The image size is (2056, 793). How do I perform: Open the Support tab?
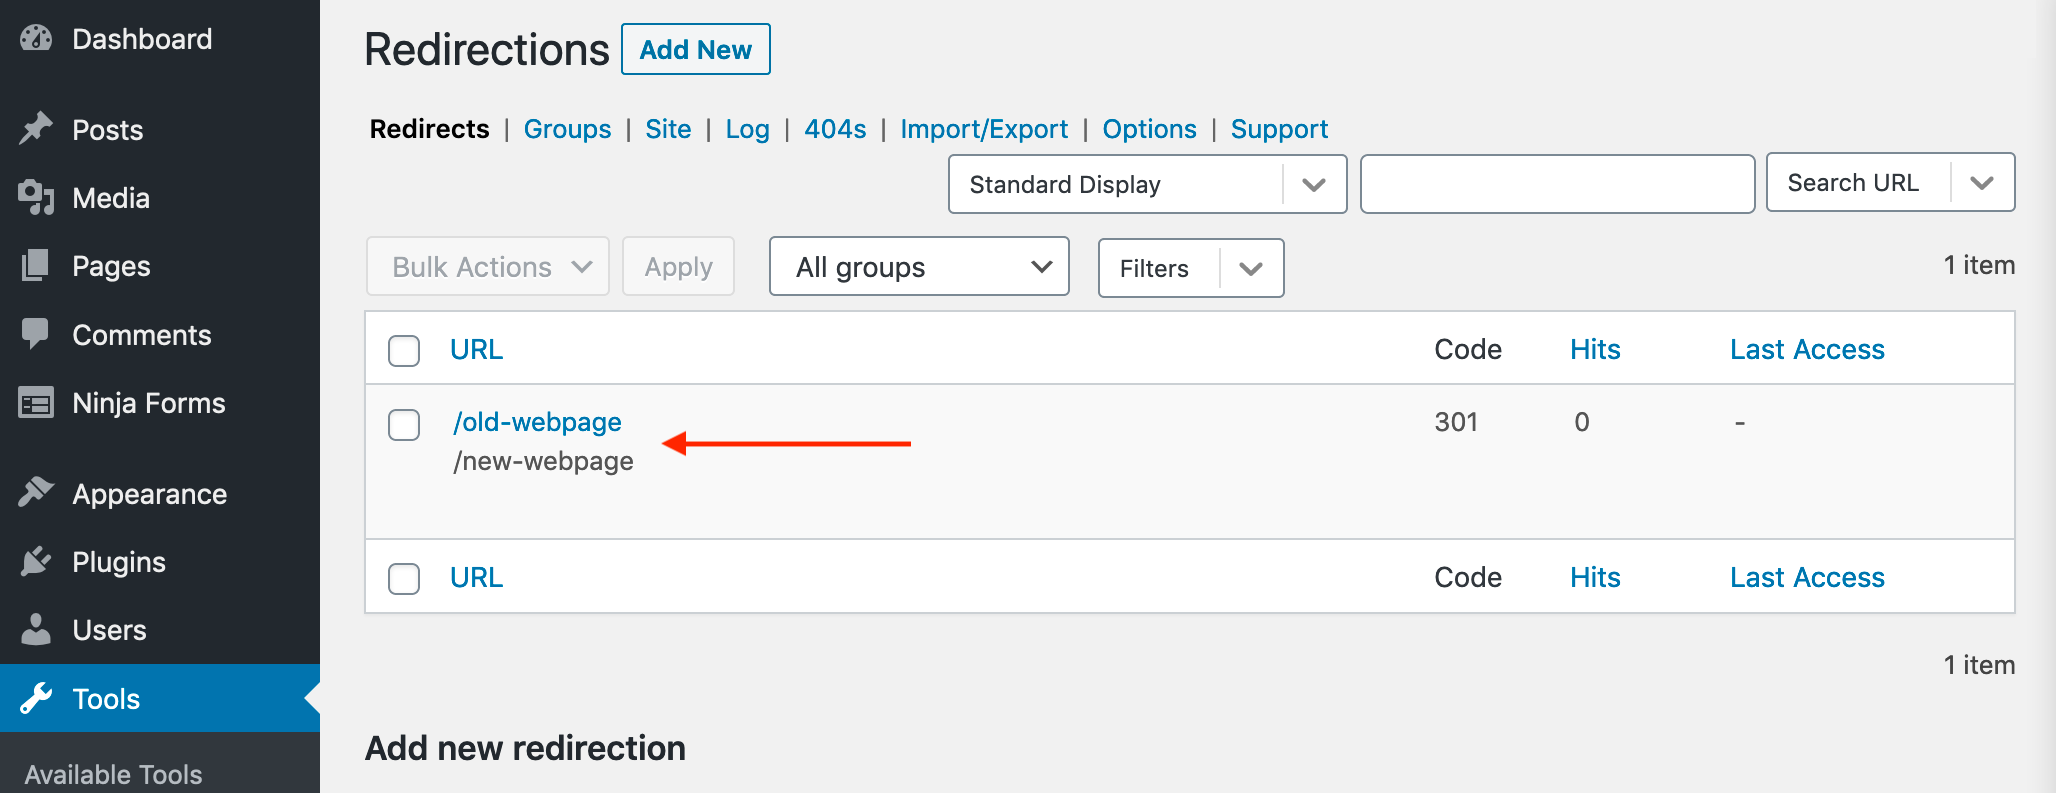[x=1279, y=129]
